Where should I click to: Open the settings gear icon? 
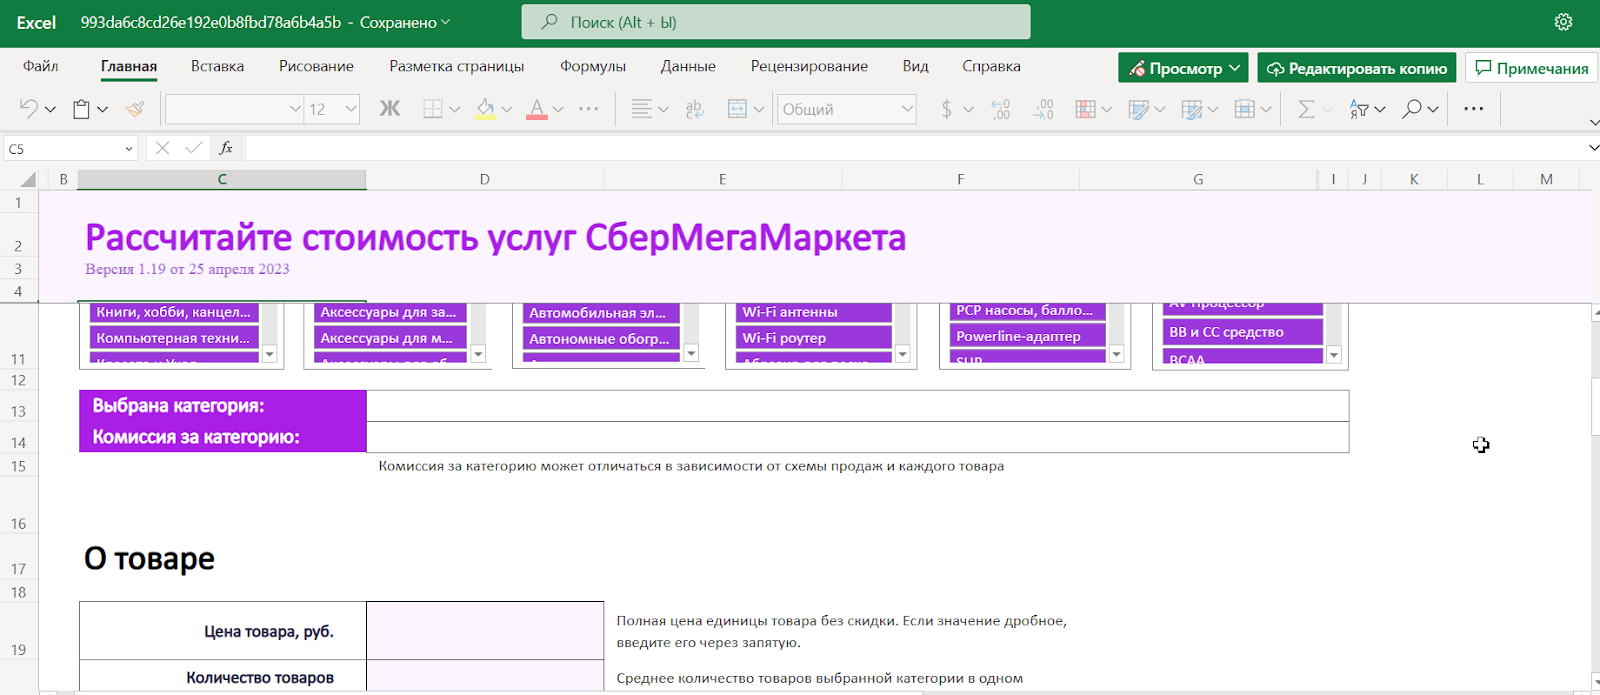[x=1564, y=22]
